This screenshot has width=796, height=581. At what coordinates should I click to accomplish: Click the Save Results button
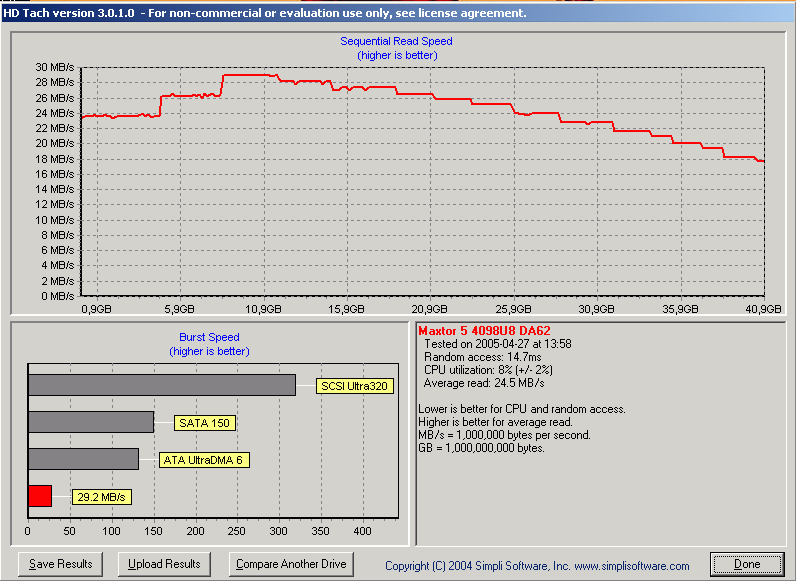[61, 564]
